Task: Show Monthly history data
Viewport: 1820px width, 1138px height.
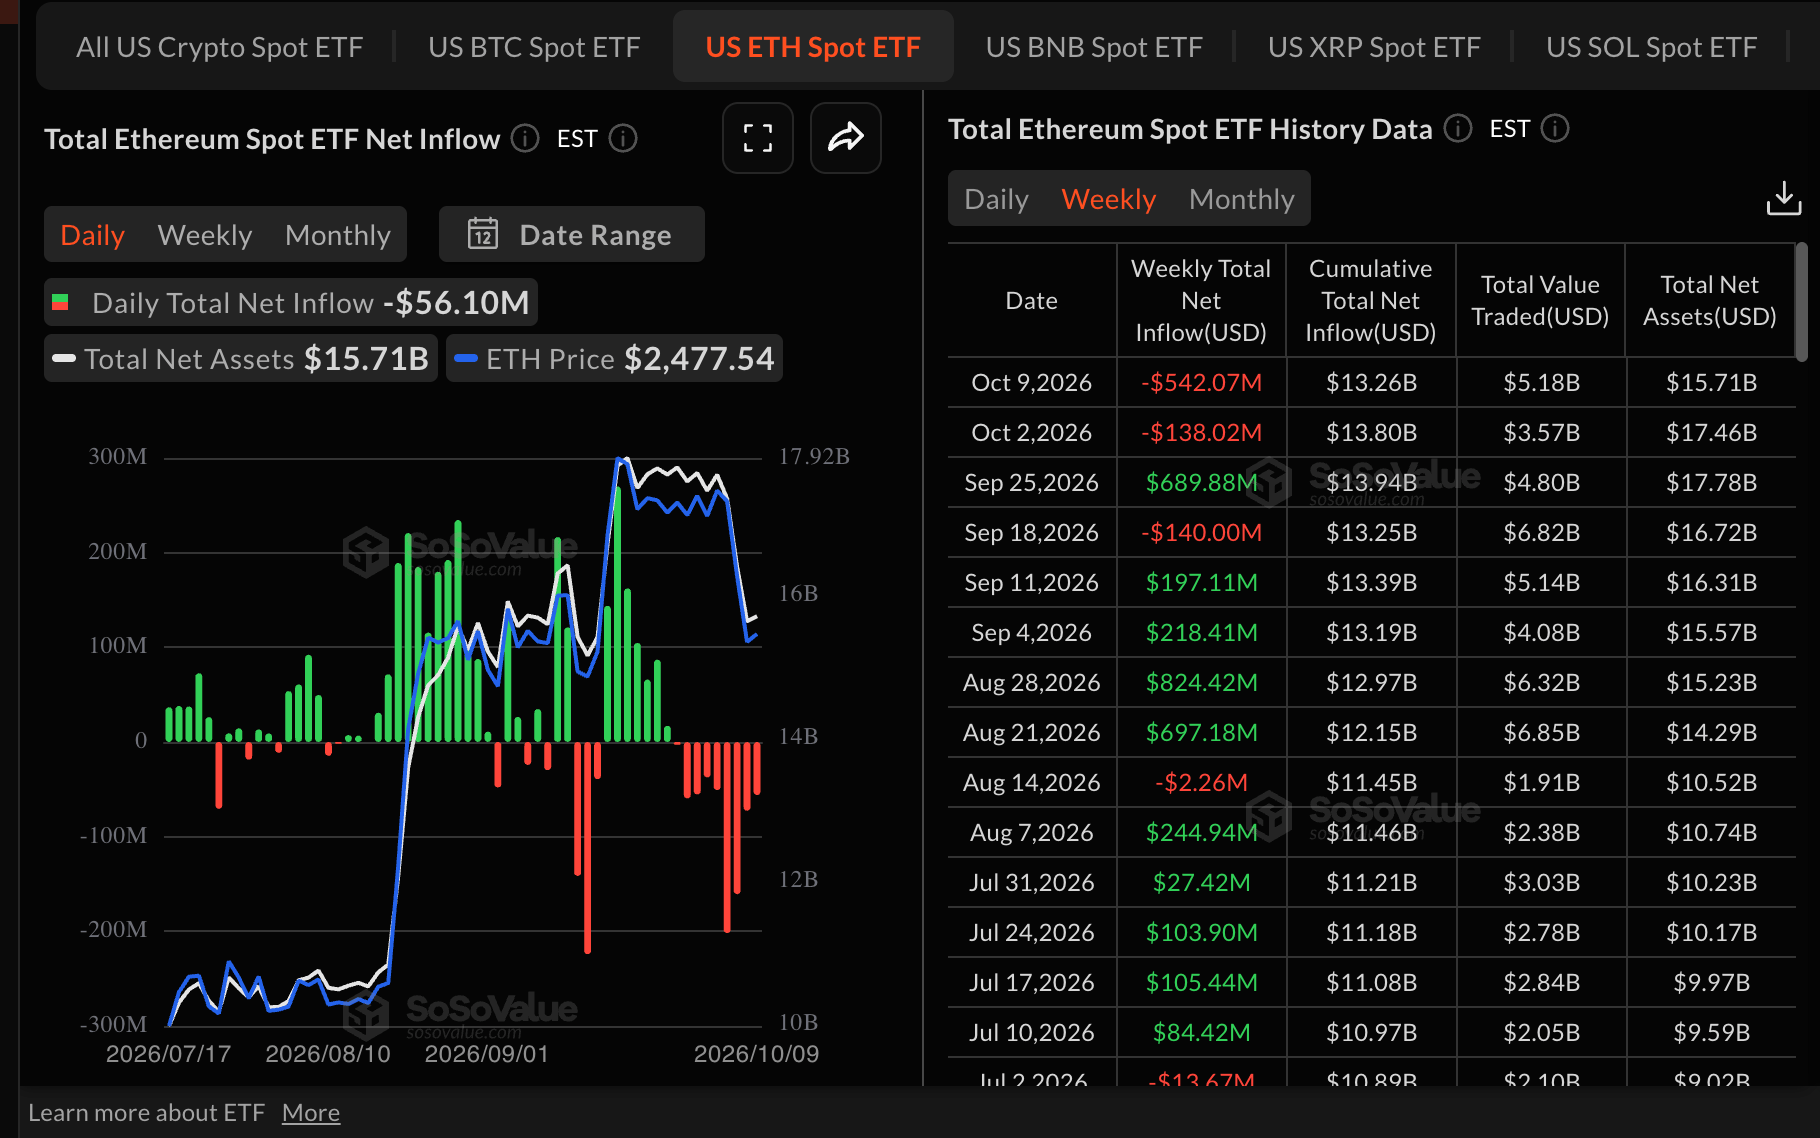Action: (1242, 198)
